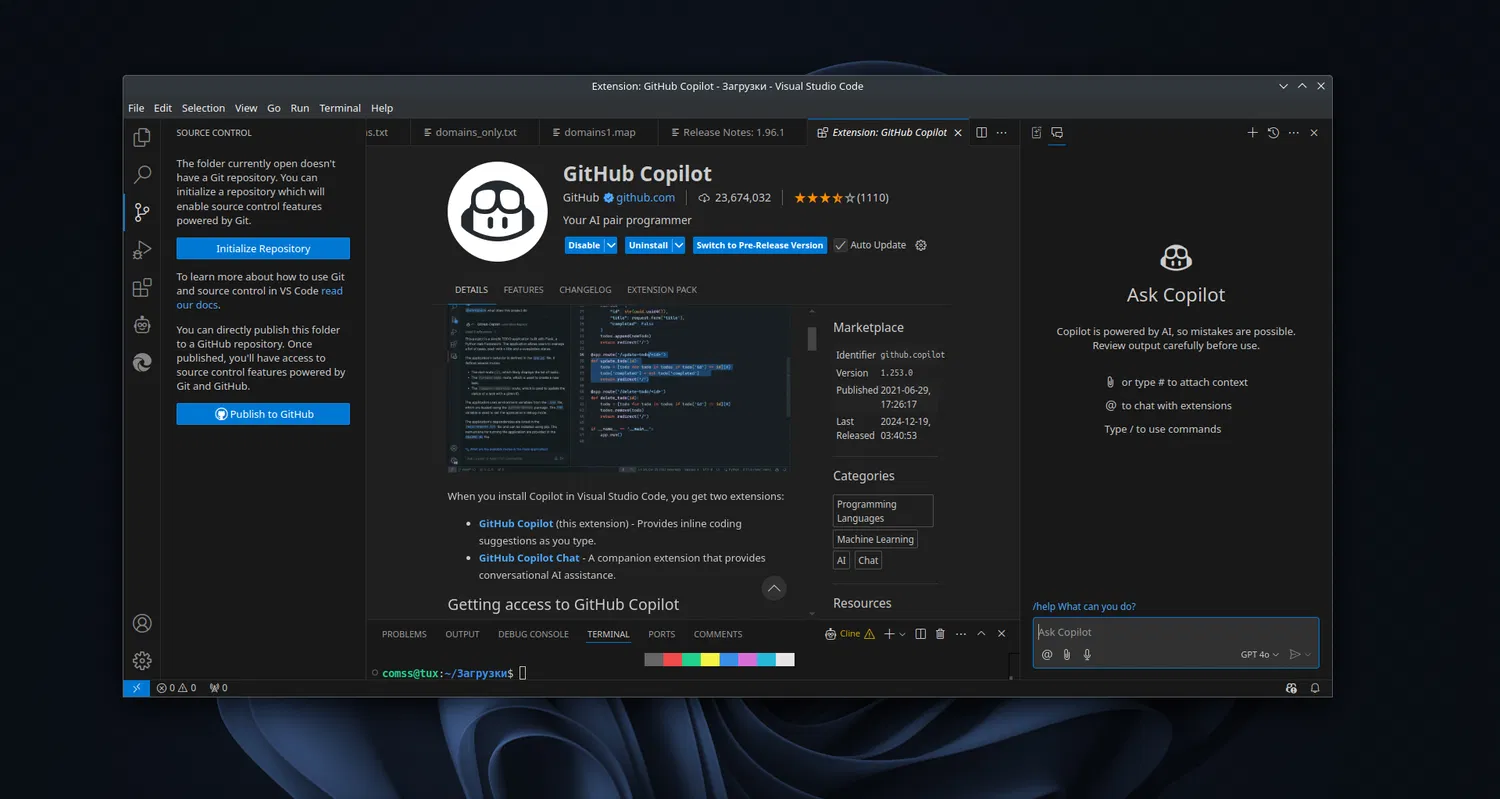Click in the Ask Copilot input field
The height and width of the screenshot is (799, 1500).
point(1176,632)
